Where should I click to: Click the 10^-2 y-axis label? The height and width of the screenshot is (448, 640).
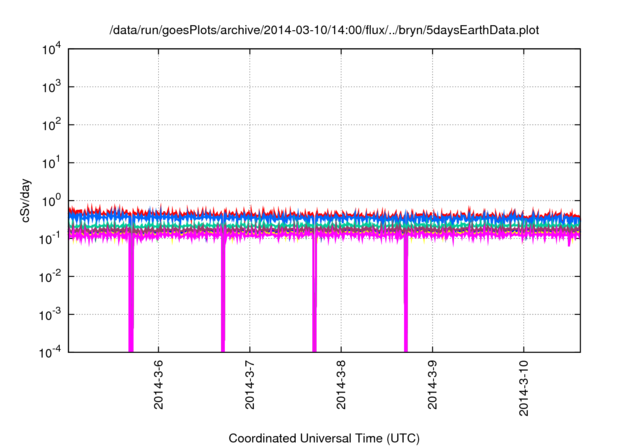[x=51, y=277]
